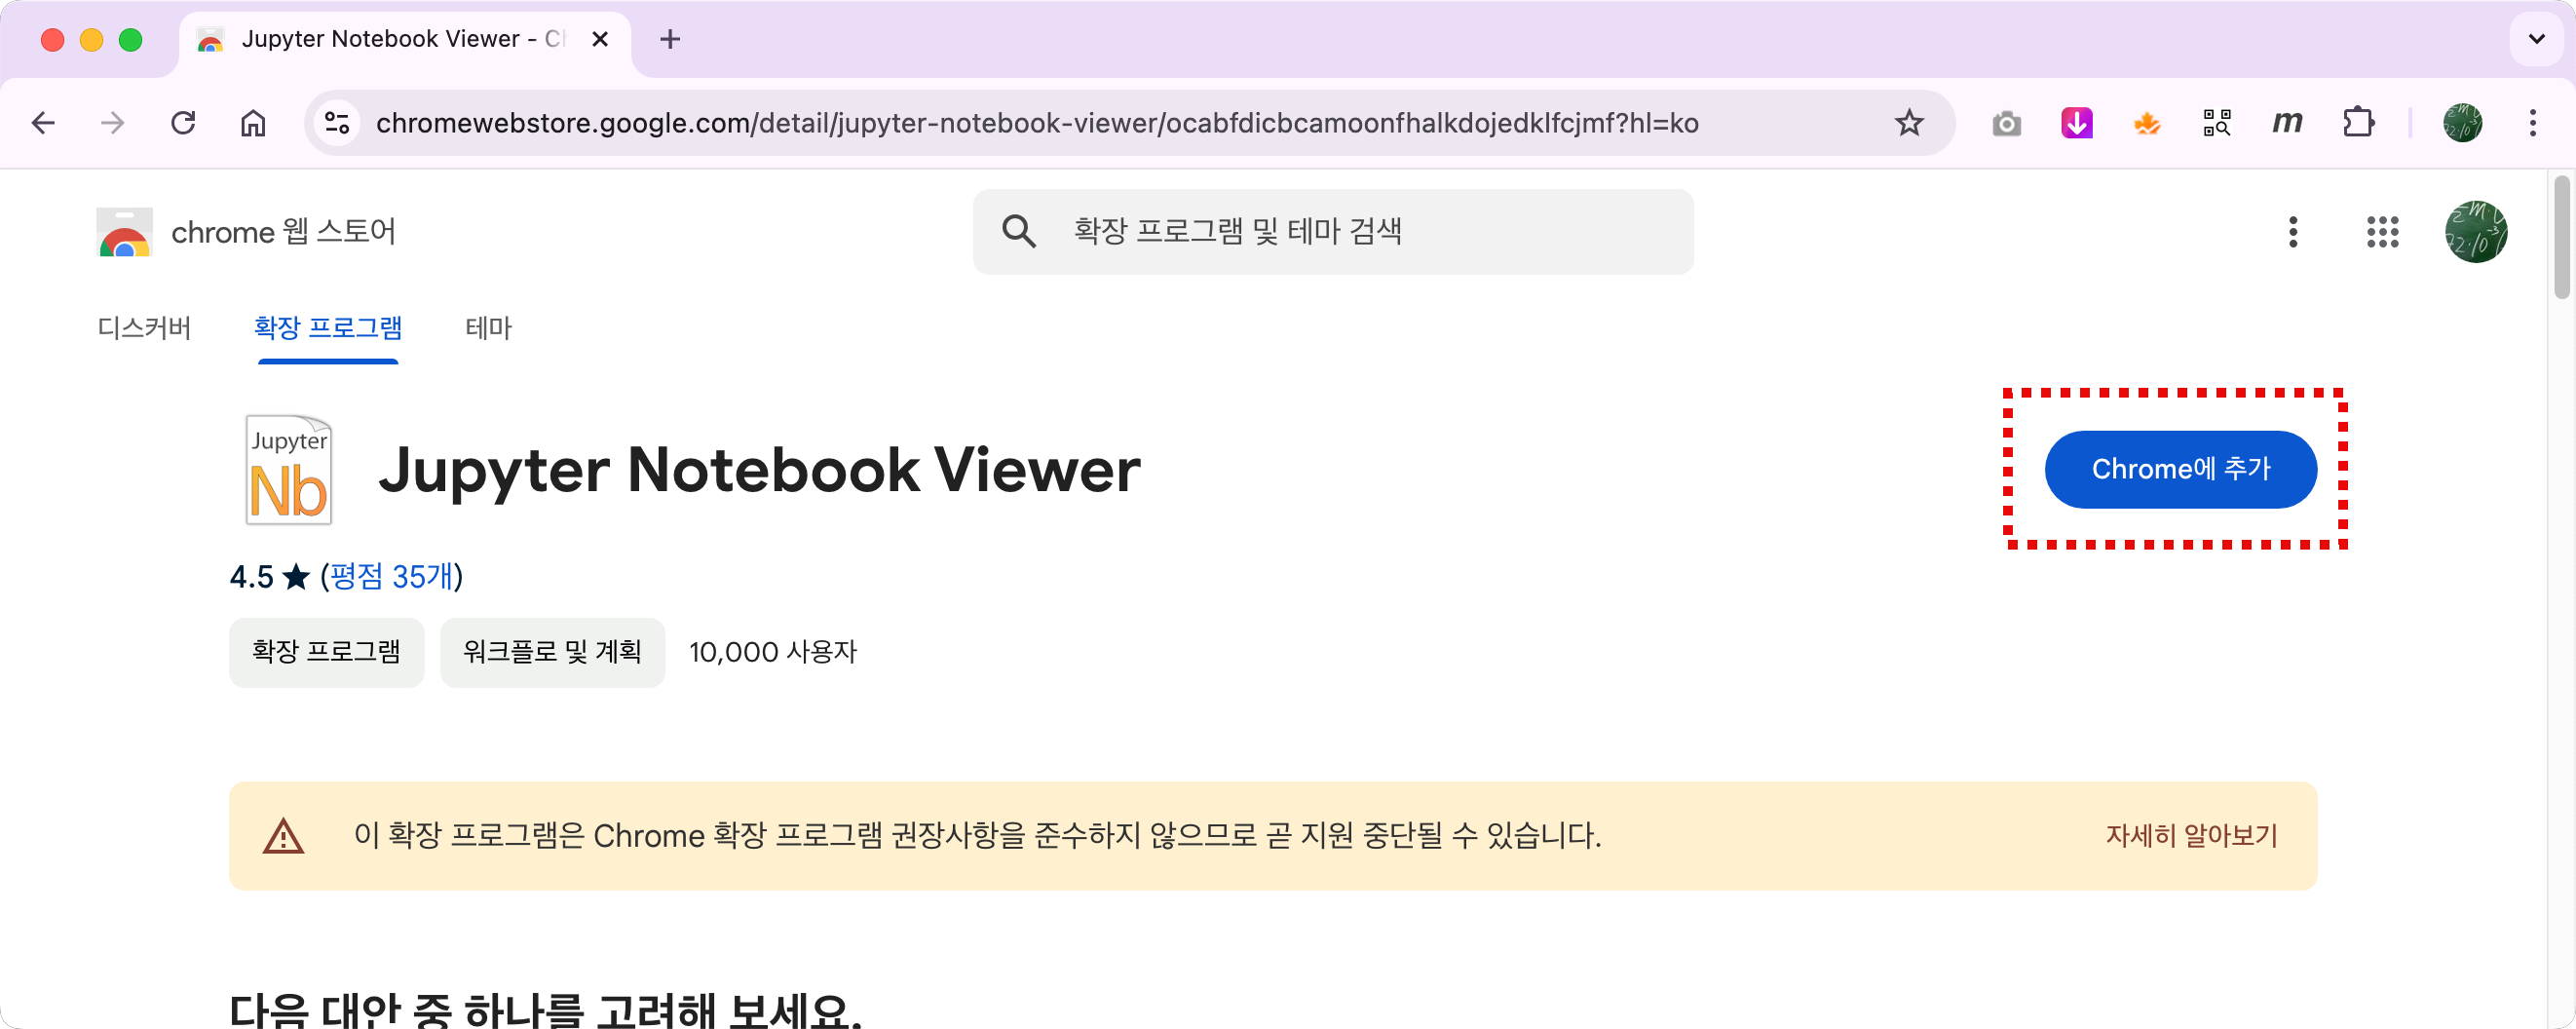Close the Jupyter Notebook Viewer tab
2576x1029 pixels.
600,39
